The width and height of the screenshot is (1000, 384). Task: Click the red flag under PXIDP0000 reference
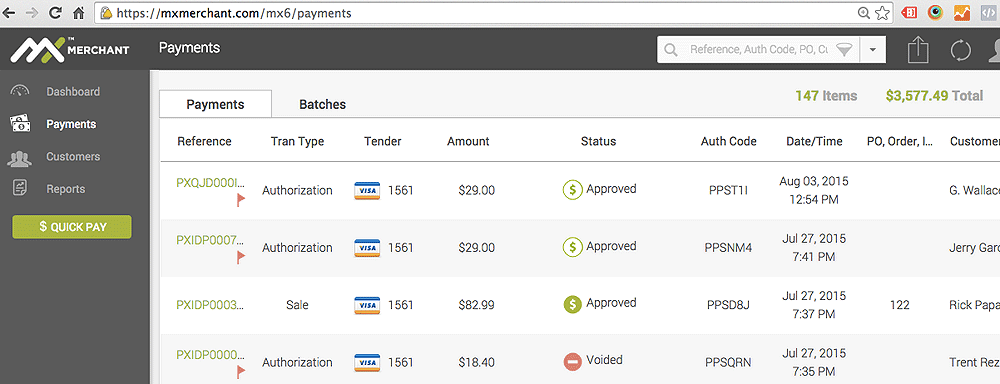tap(241, 372)
